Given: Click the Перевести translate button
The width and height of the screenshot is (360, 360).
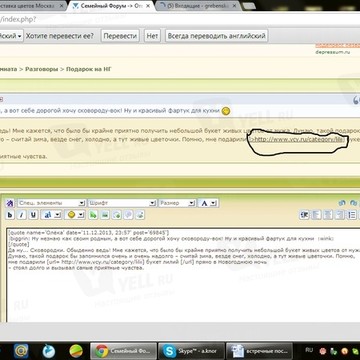Looking at the screenshot, I should pyautogui.click(x=120, y=36).
